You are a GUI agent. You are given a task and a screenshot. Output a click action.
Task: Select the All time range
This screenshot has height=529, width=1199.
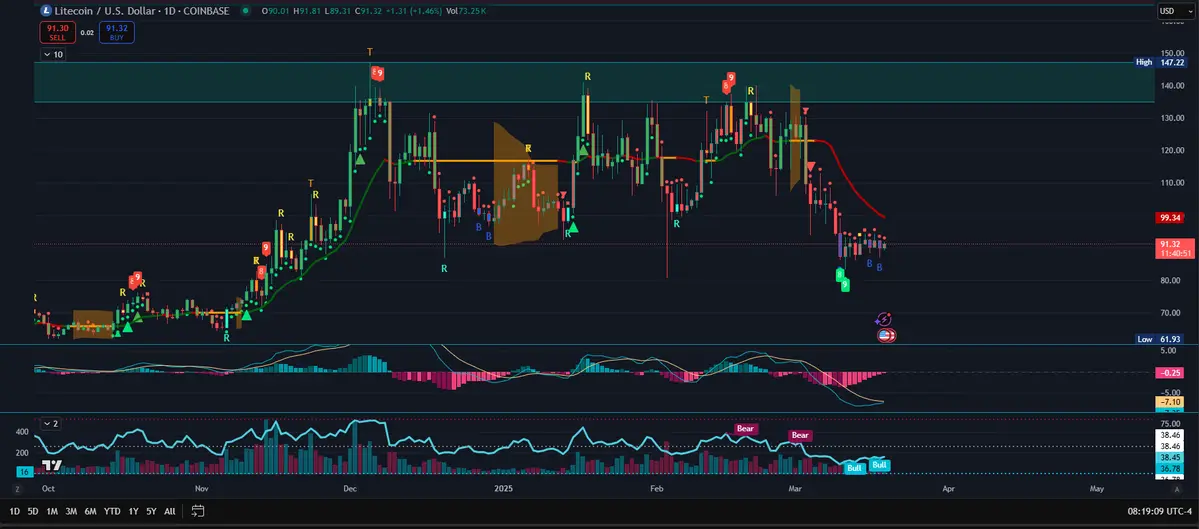(170, 511)
